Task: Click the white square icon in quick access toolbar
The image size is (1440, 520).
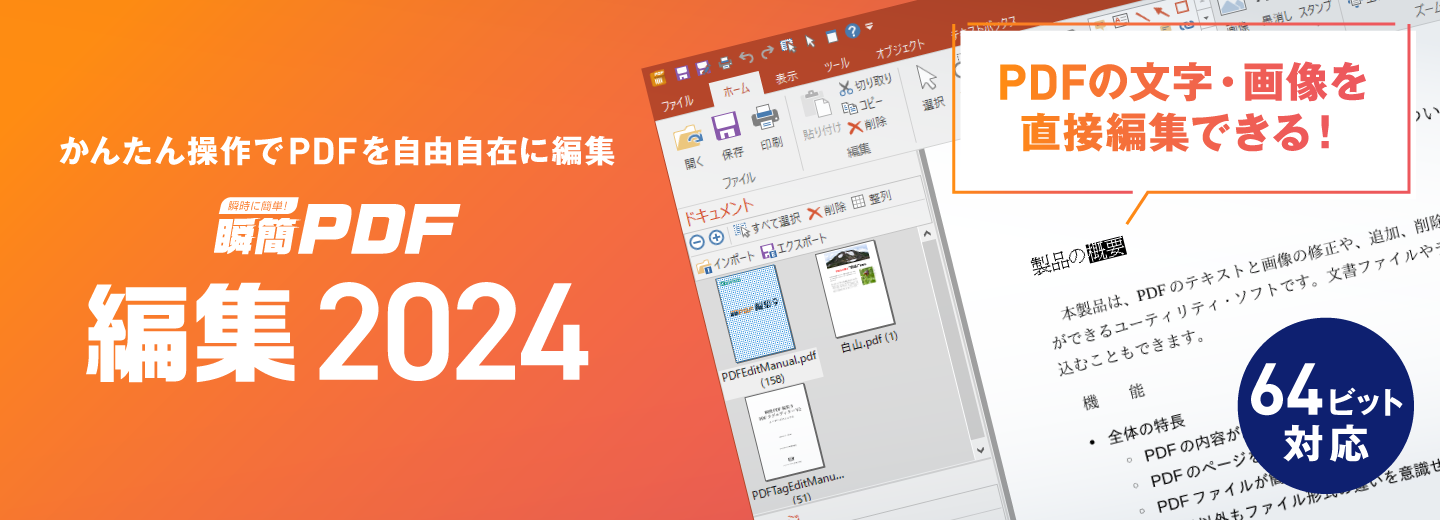Action: 832,36
